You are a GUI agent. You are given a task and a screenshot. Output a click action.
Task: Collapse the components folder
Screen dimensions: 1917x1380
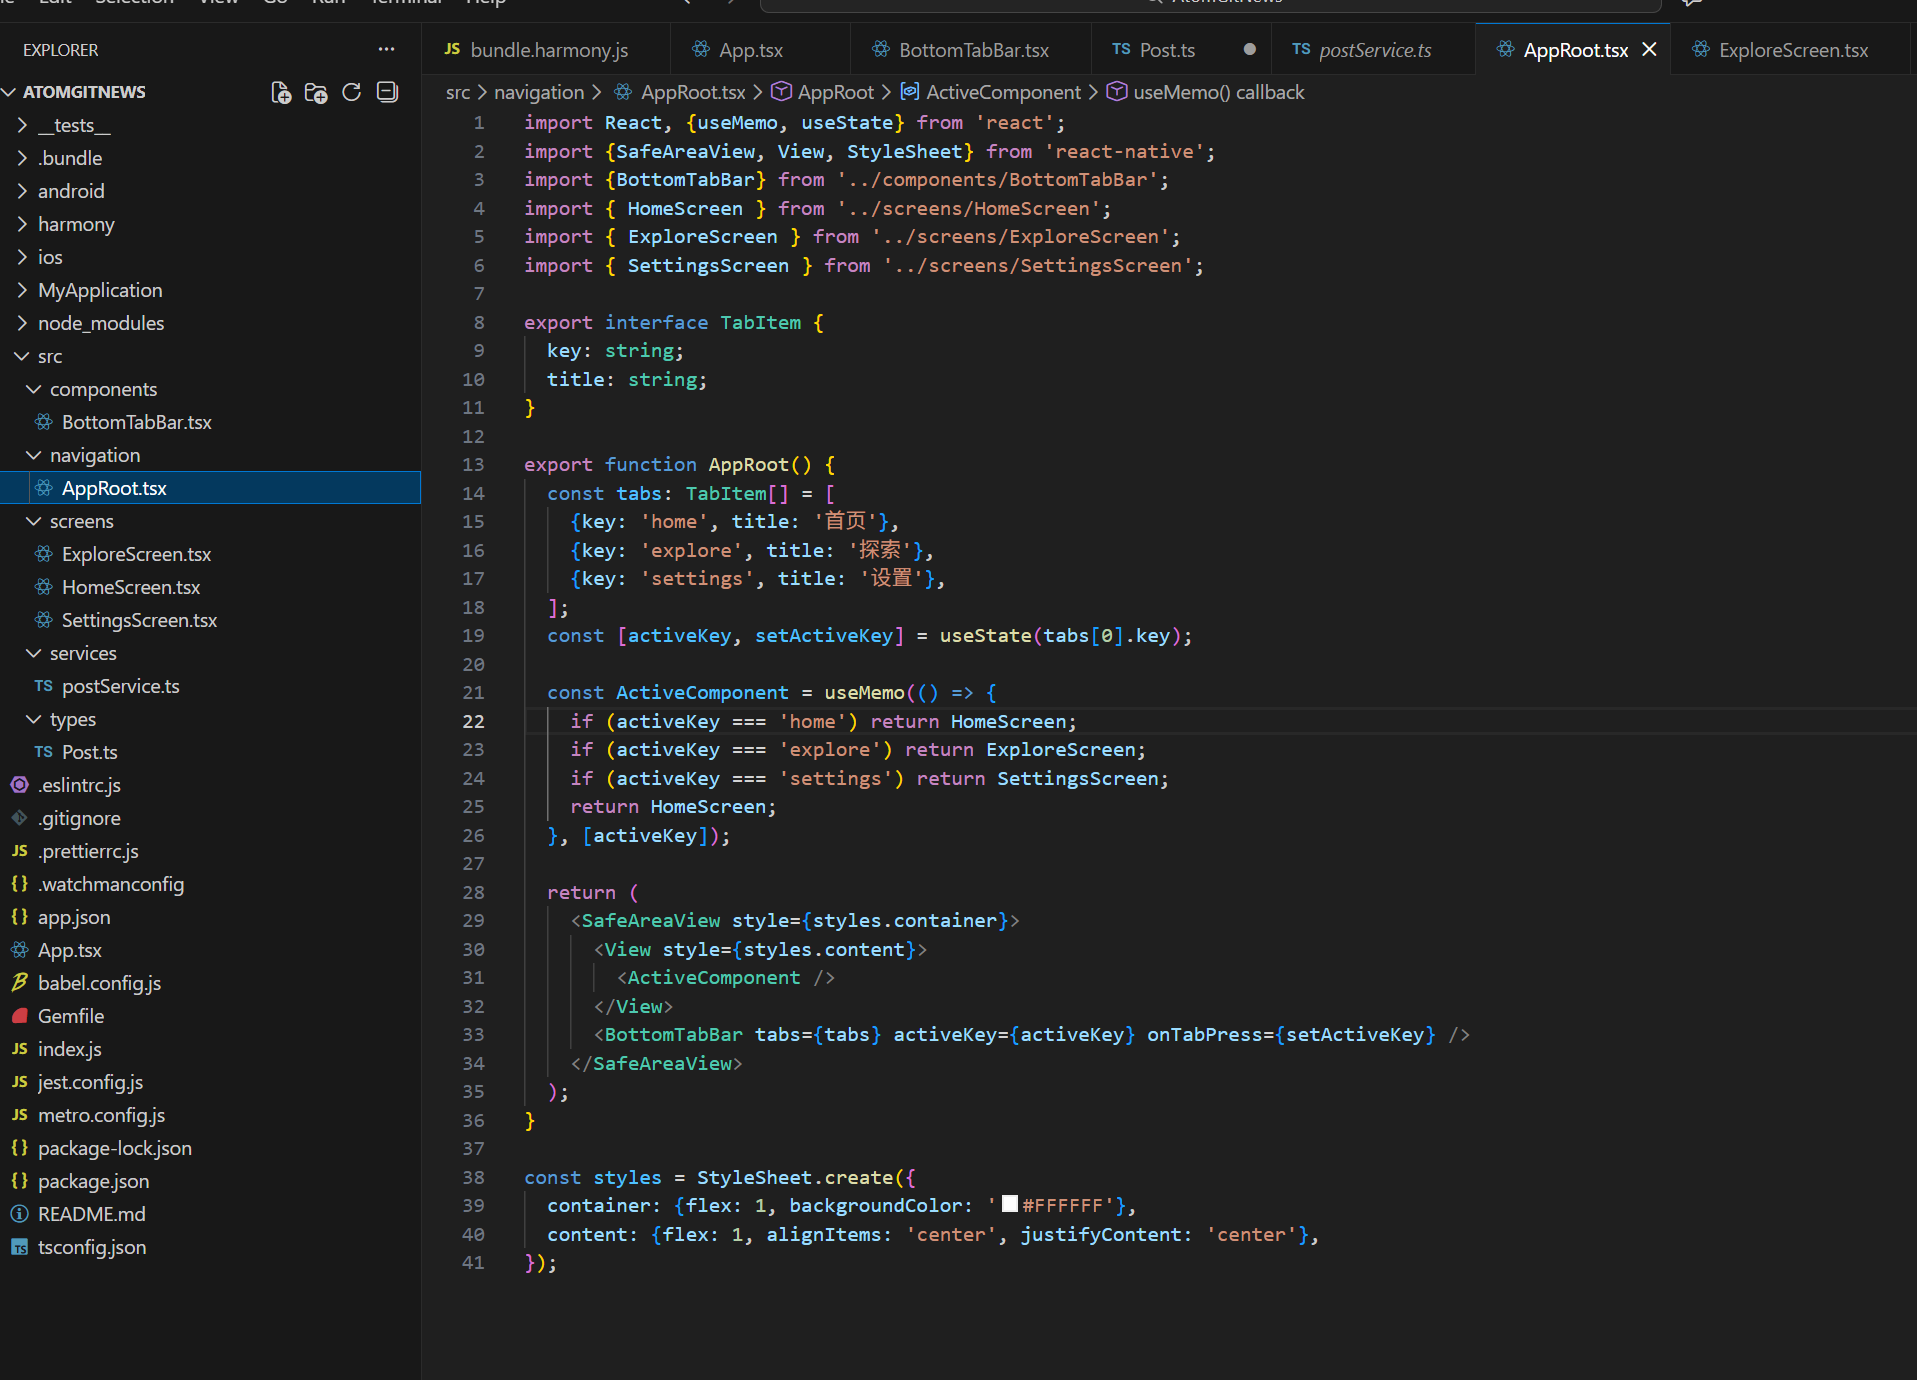(x=34, y=389)
